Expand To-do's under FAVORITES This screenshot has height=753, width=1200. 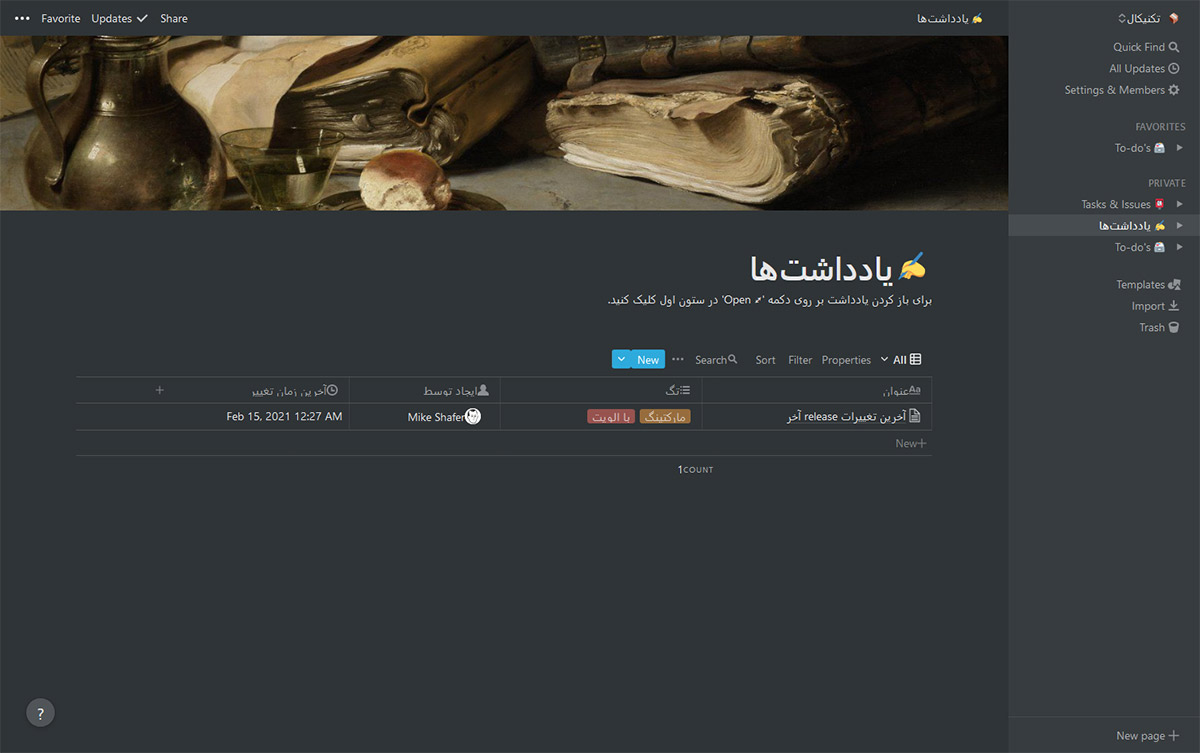[1180, 147]
